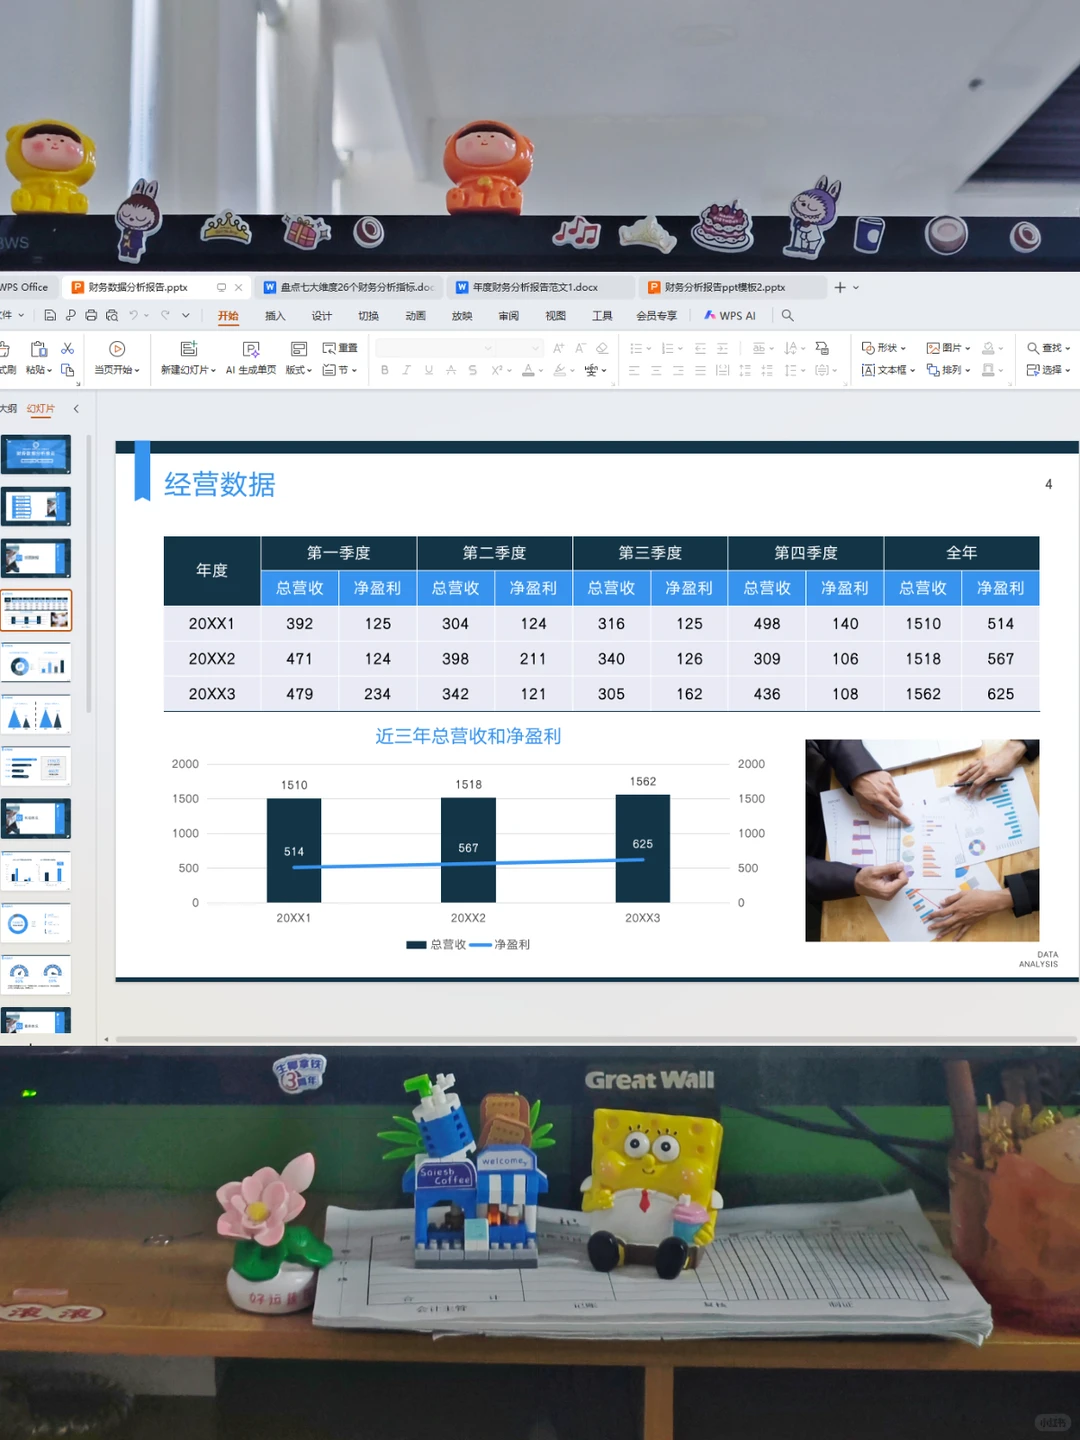
Task: Click the Paste clipboard icon
Action: pos(39,348)
